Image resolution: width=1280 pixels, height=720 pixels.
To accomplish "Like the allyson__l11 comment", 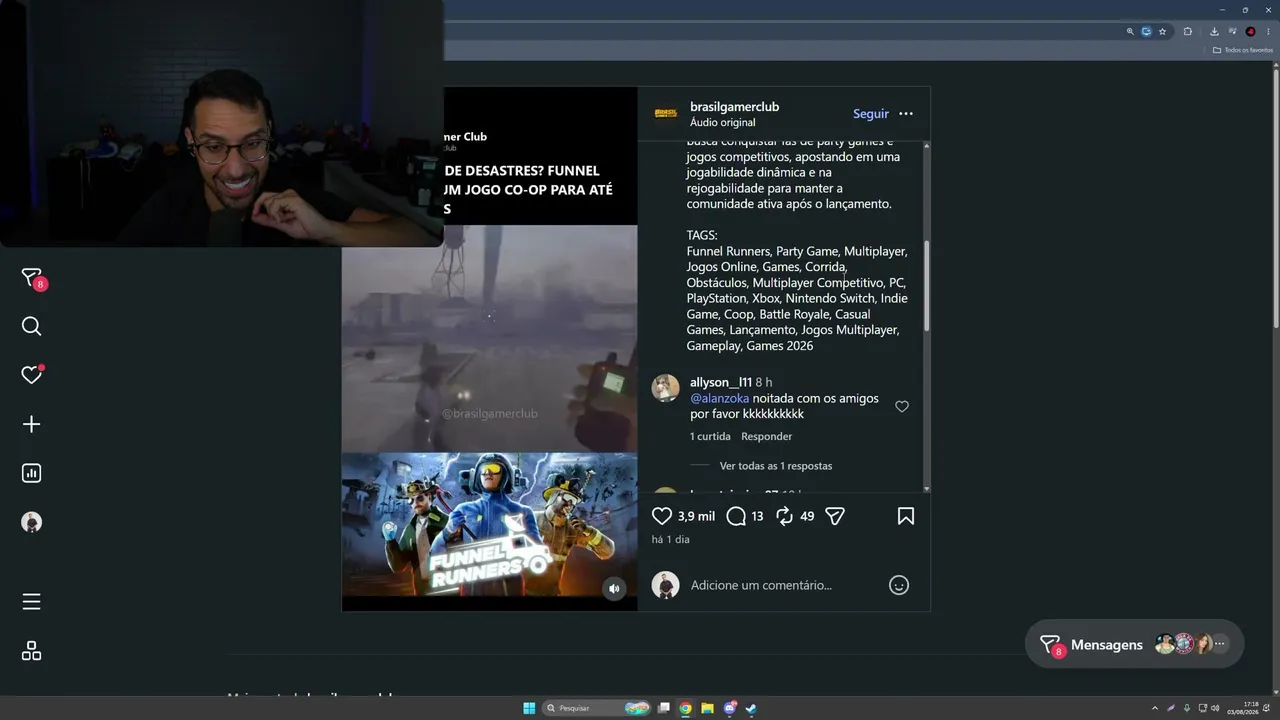I will pos(902,407).
